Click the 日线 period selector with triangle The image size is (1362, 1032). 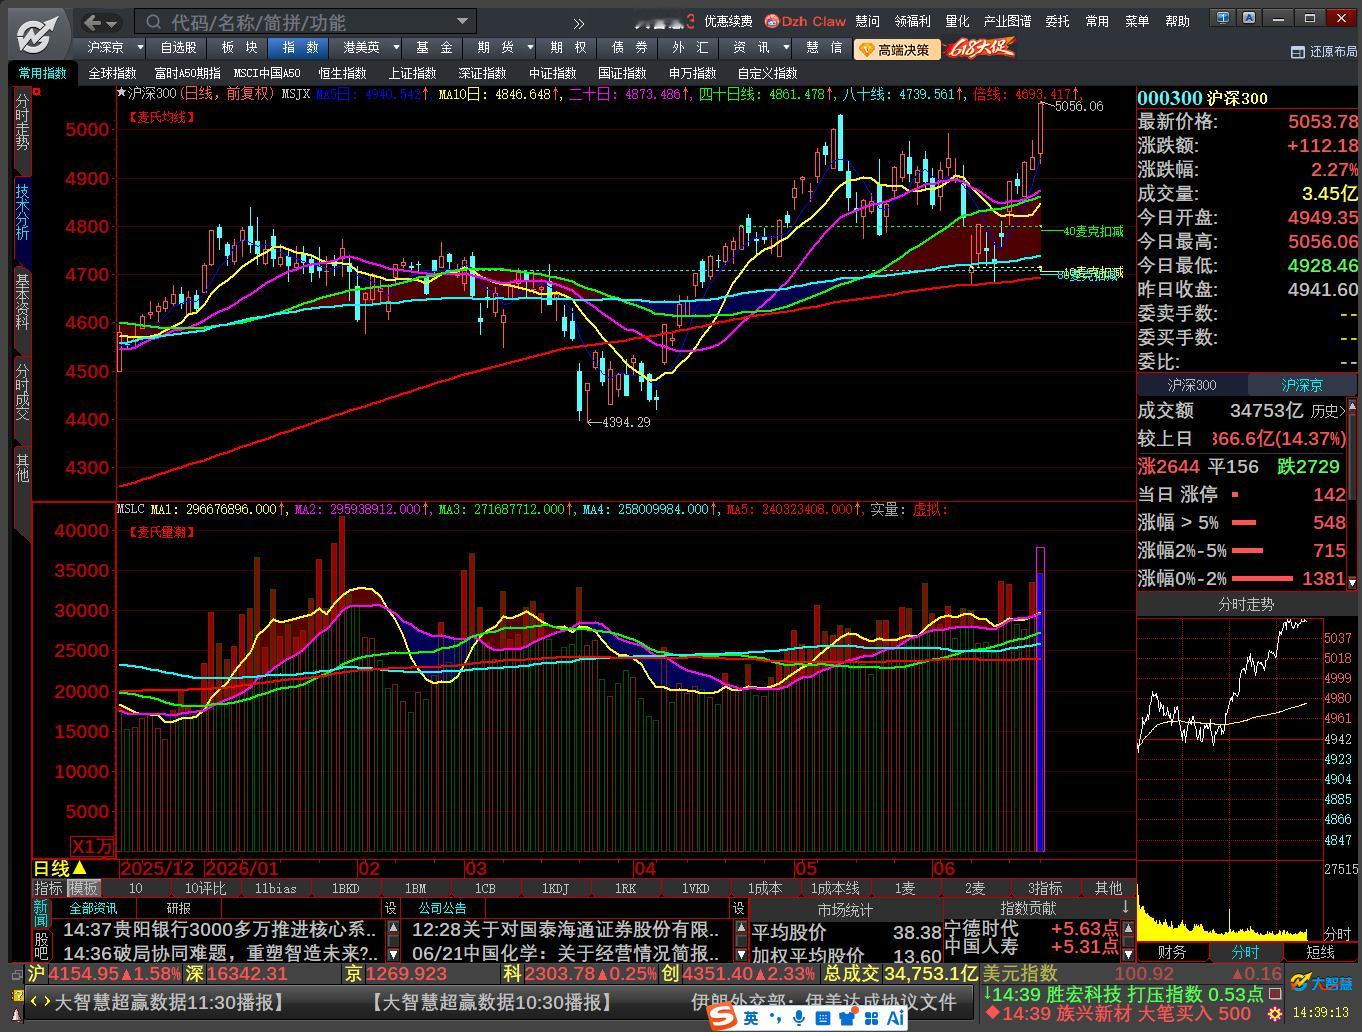(x=61, y=868)
